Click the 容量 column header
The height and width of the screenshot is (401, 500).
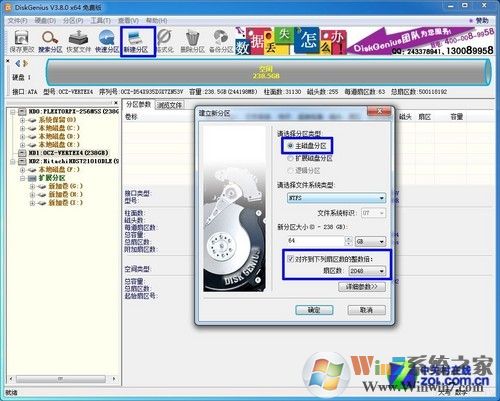coord(457,117)
